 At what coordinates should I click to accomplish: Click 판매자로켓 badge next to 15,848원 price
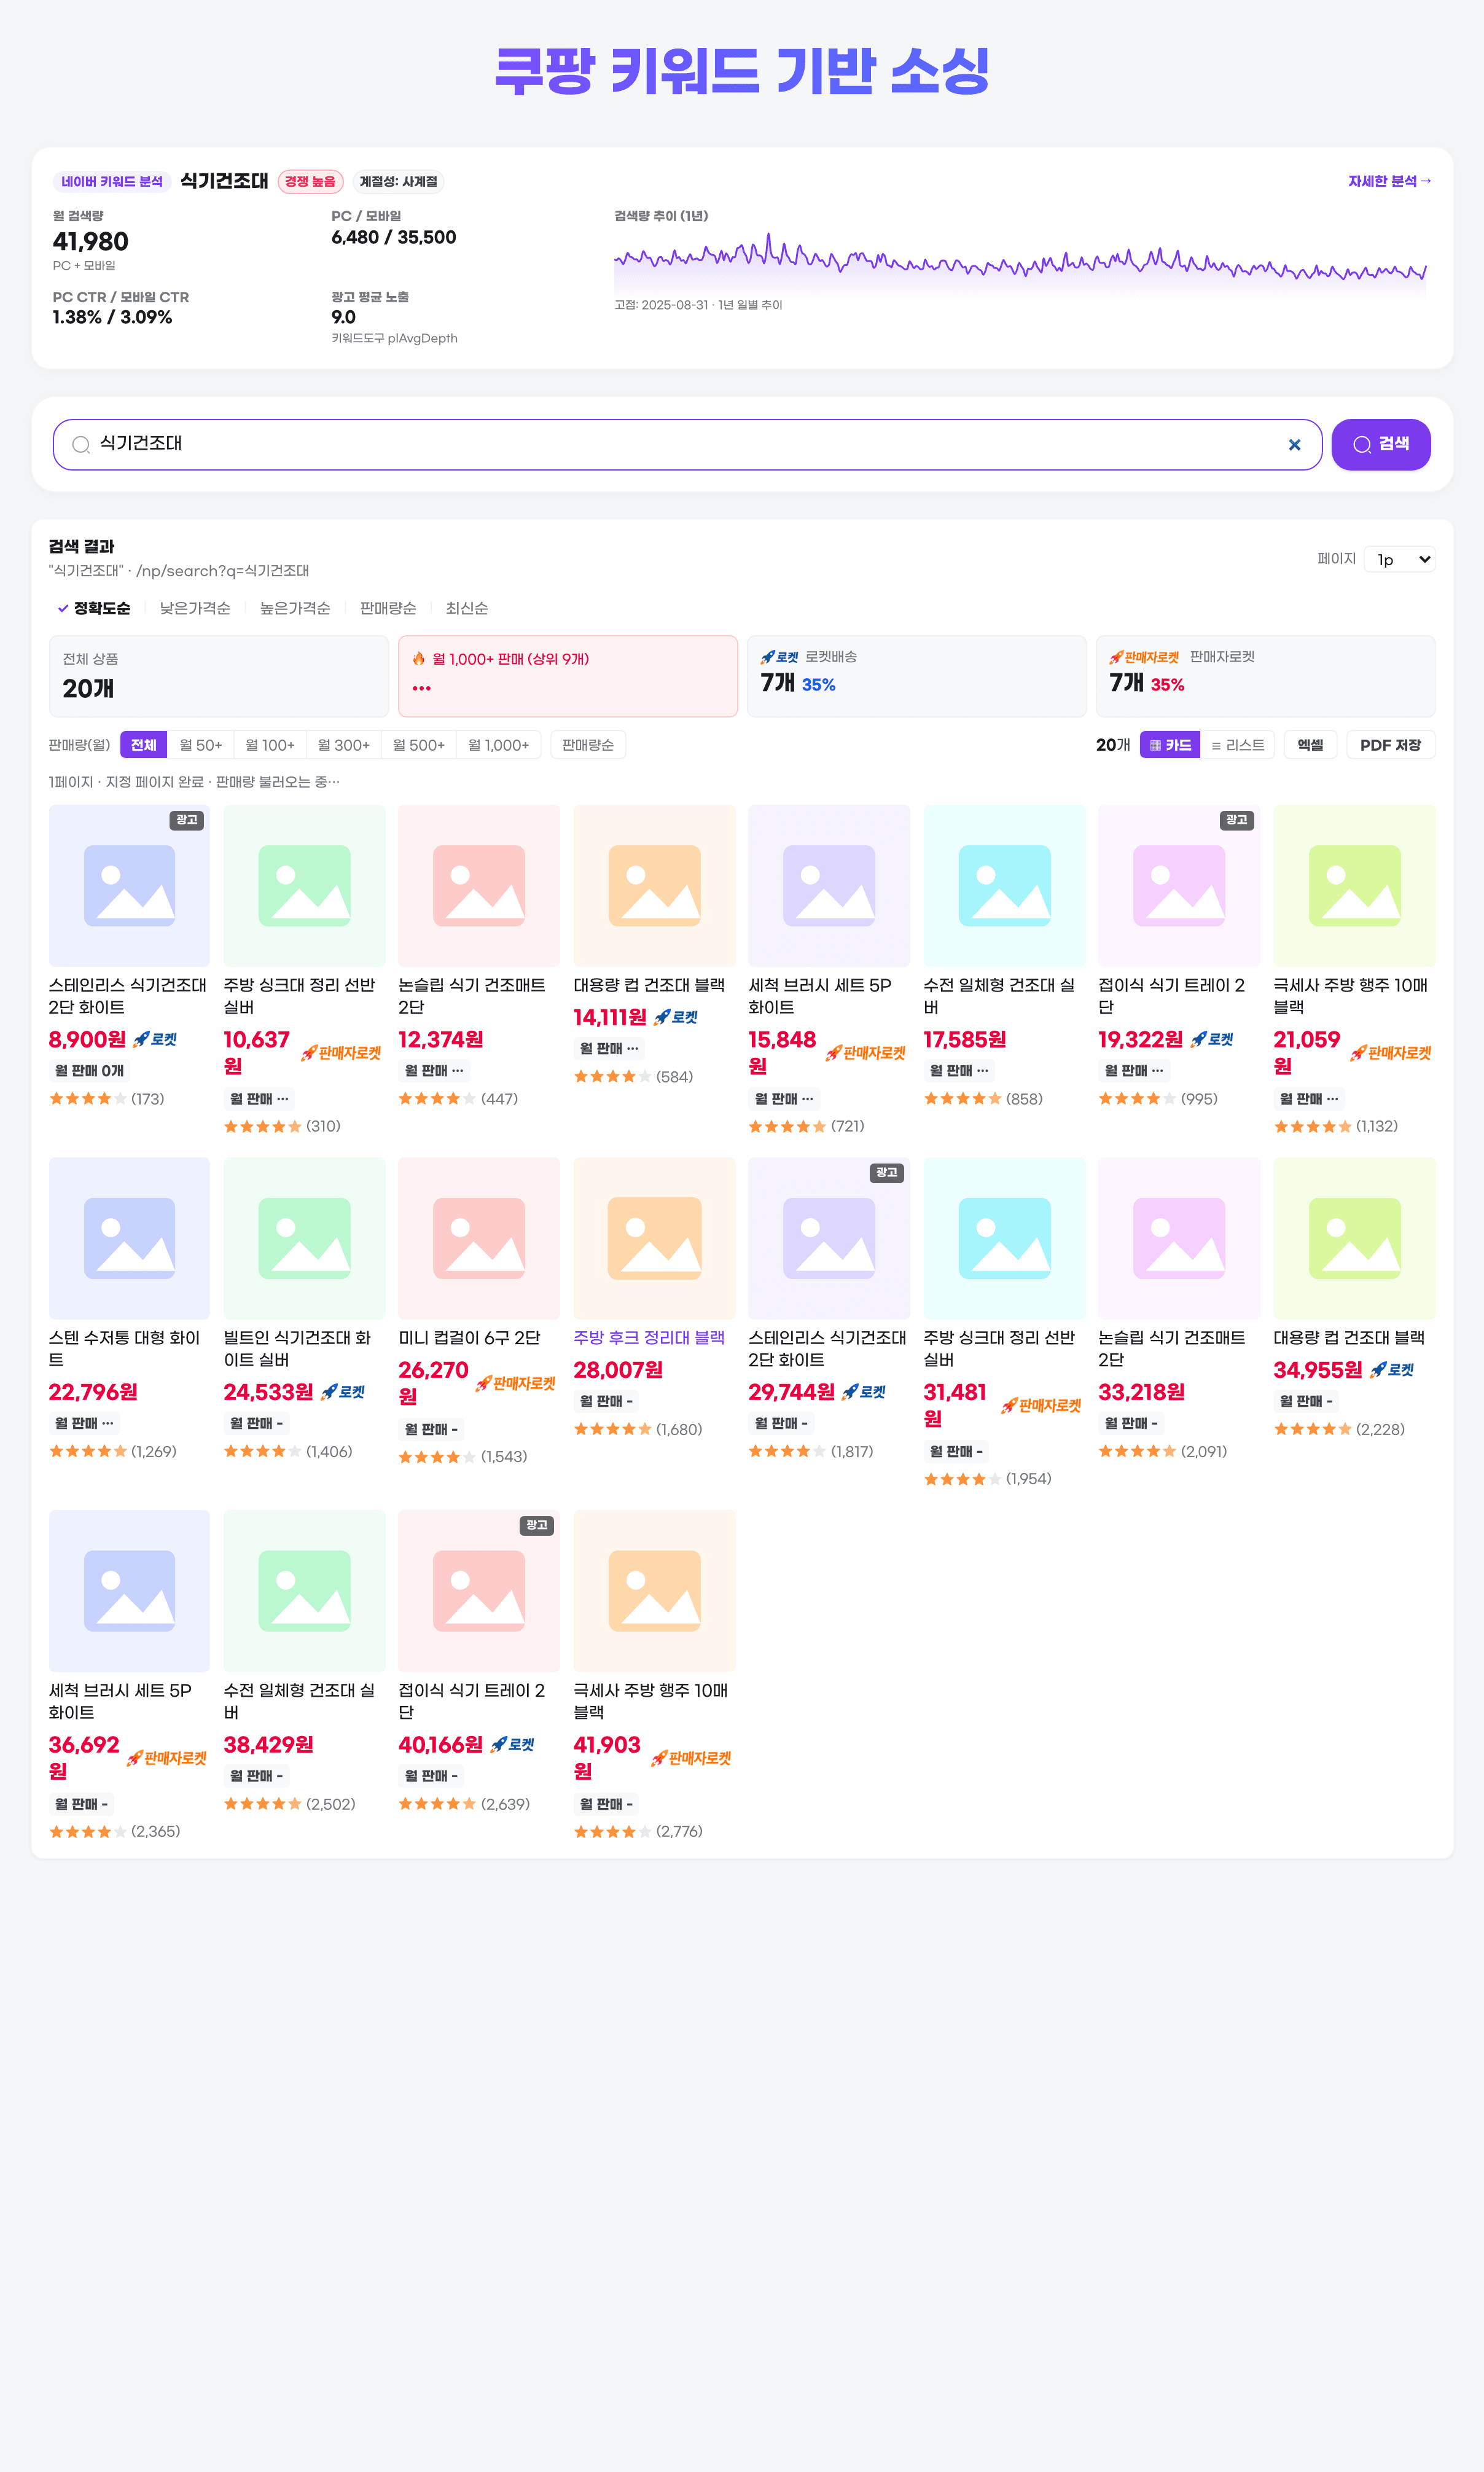tap(866, 1053)
